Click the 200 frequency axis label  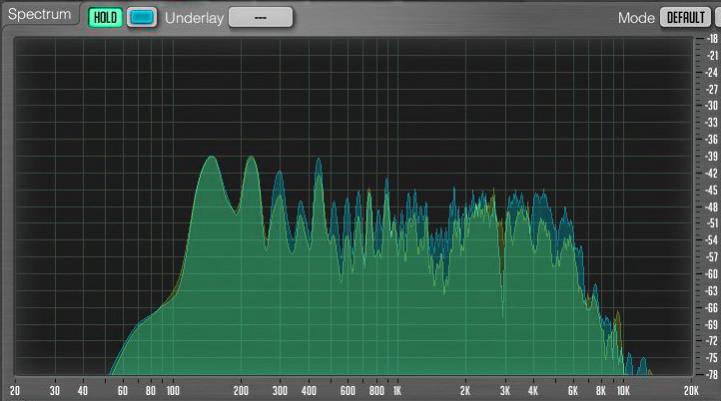(x=241, y=391)
